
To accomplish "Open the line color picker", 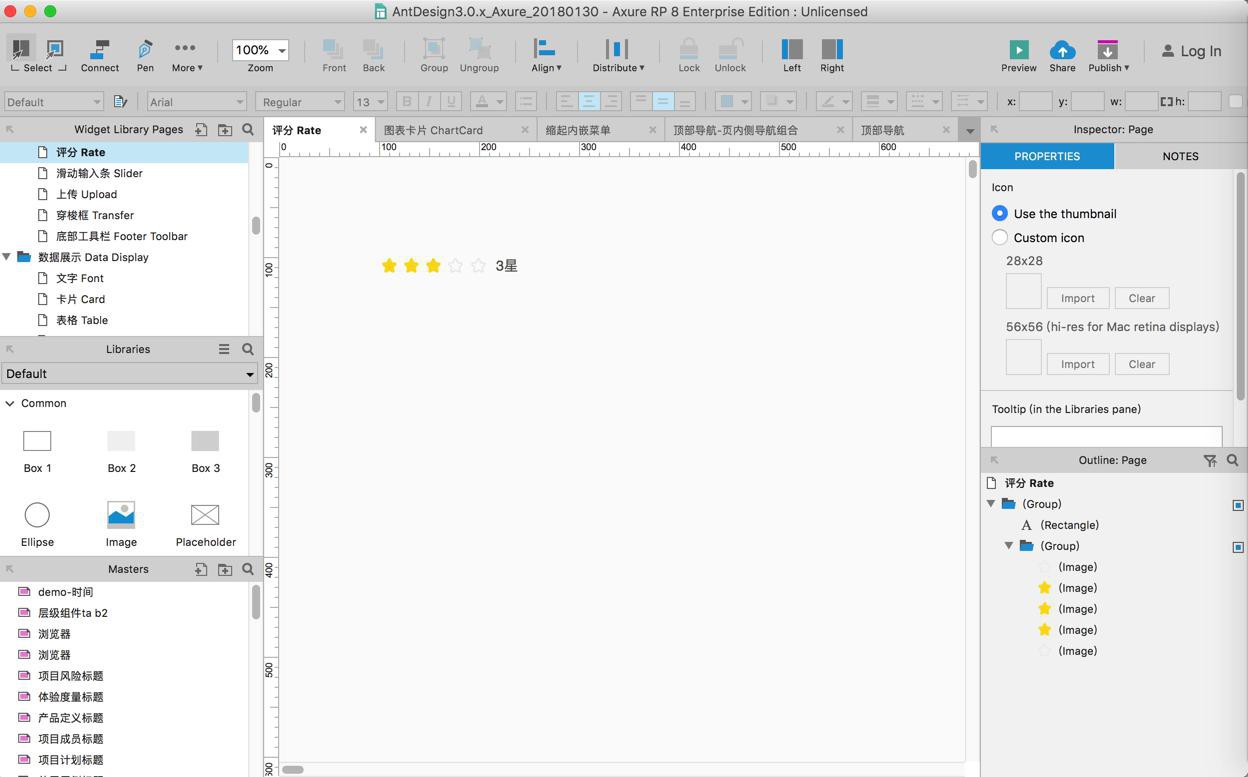I will click(x=833, y=101).
